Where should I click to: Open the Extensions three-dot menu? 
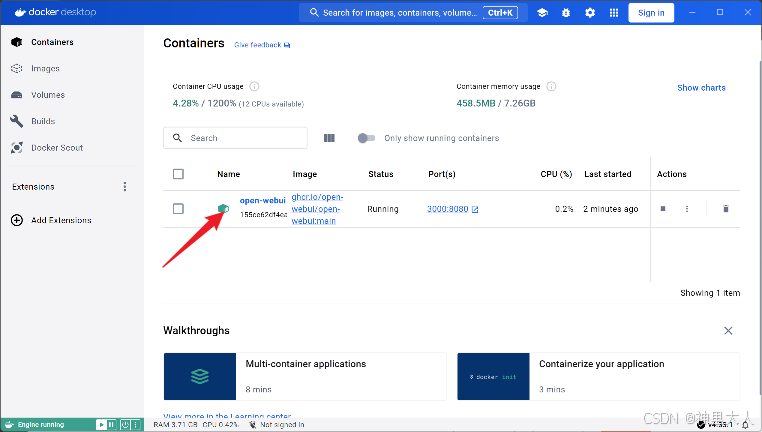(x=125, y=187)
